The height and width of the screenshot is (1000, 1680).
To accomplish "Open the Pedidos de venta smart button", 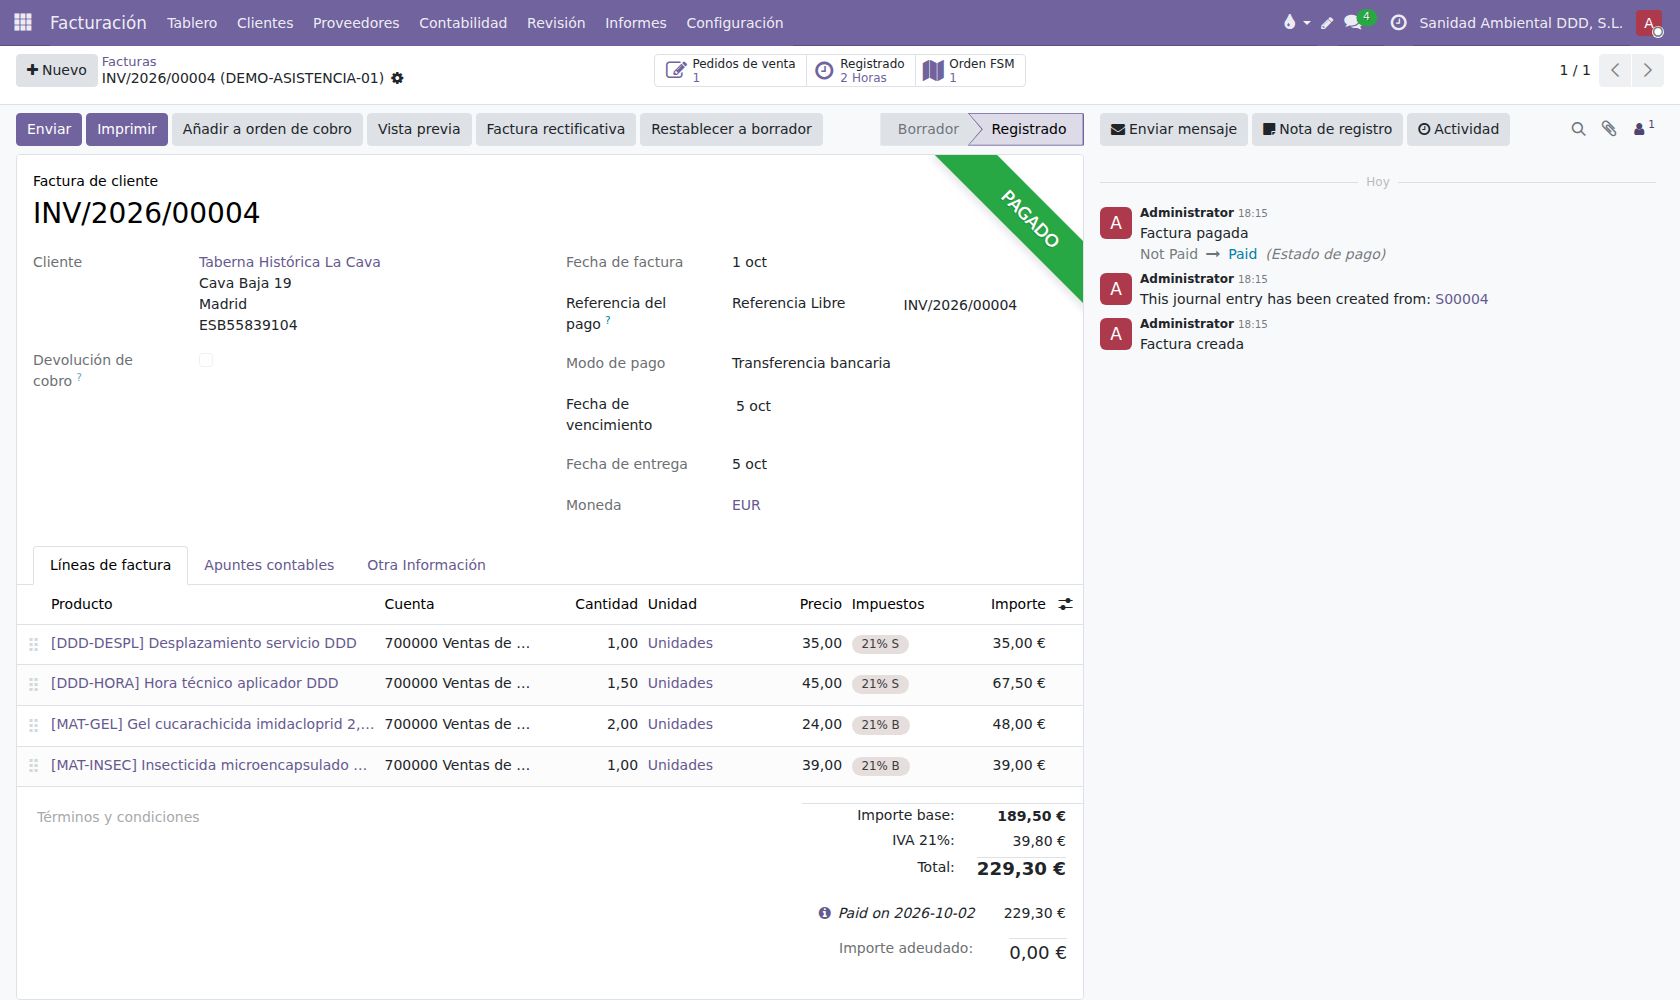I will coord(732,70).
